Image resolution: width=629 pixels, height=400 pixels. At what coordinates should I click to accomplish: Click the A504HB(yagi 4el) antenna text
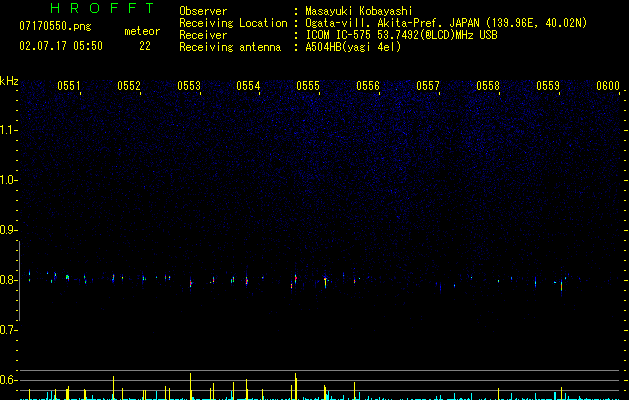click(x=353, y=47)
